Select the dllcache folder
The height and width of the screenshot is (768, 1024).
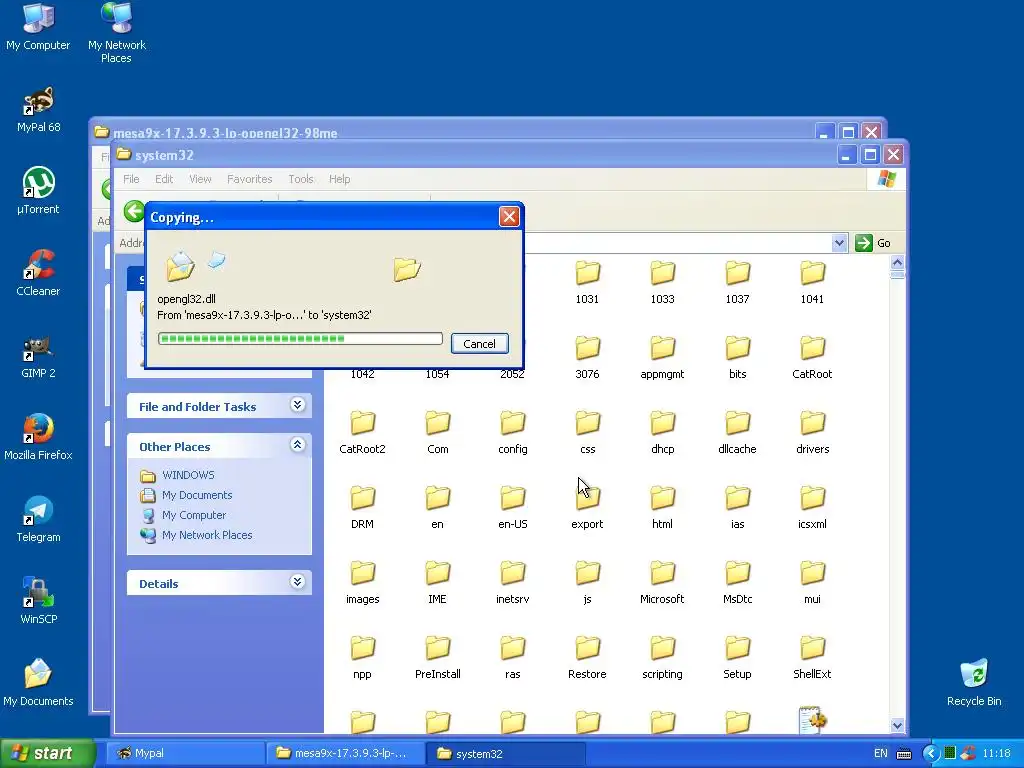tap(737, 432)
